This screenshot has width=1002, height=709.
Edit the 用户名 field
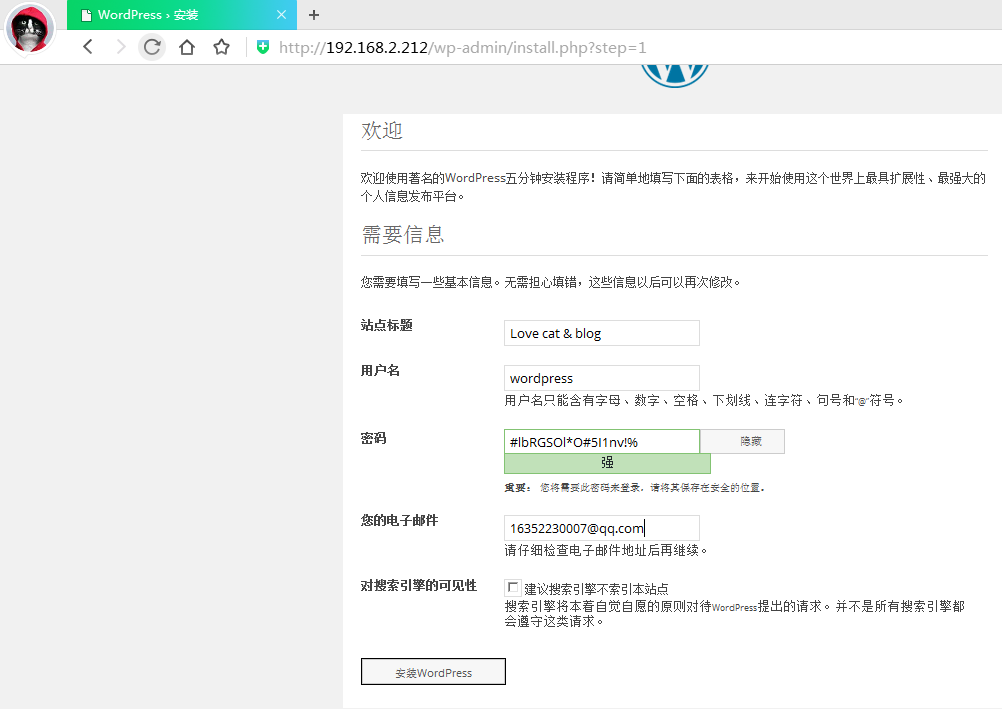point(601,378)
